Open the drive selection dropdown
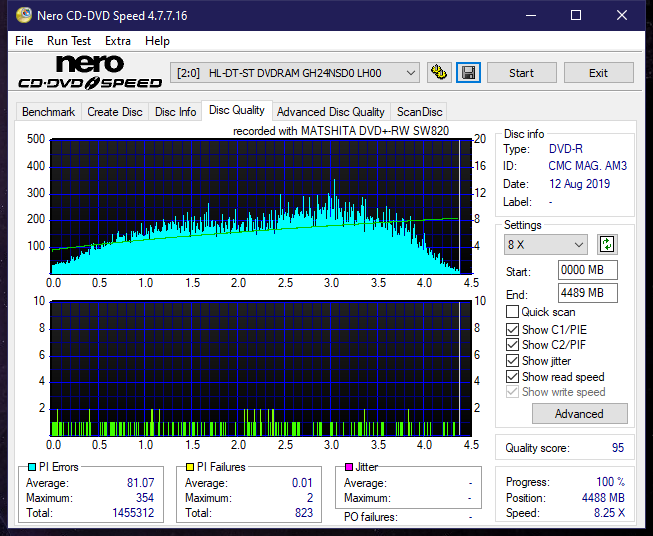Screen dimensions: 653x536 coord(295,73)
